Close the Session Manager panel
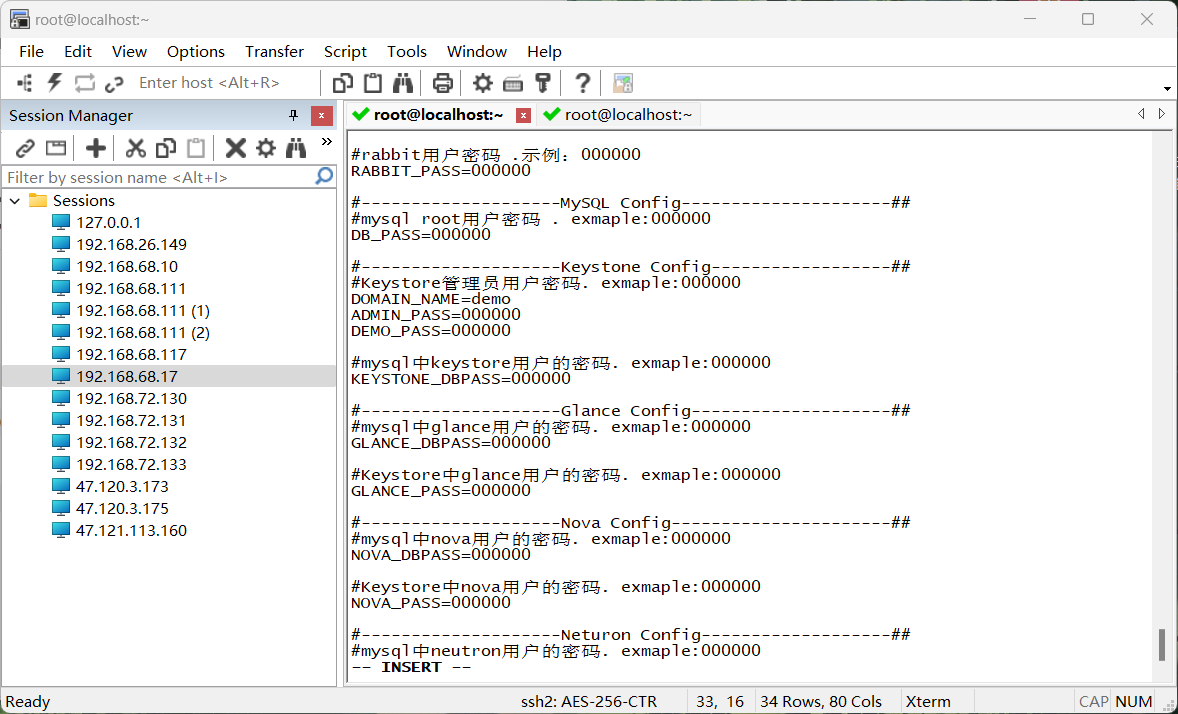The height and width of the screenshot is (714, 1178). [x=321, y=115]
